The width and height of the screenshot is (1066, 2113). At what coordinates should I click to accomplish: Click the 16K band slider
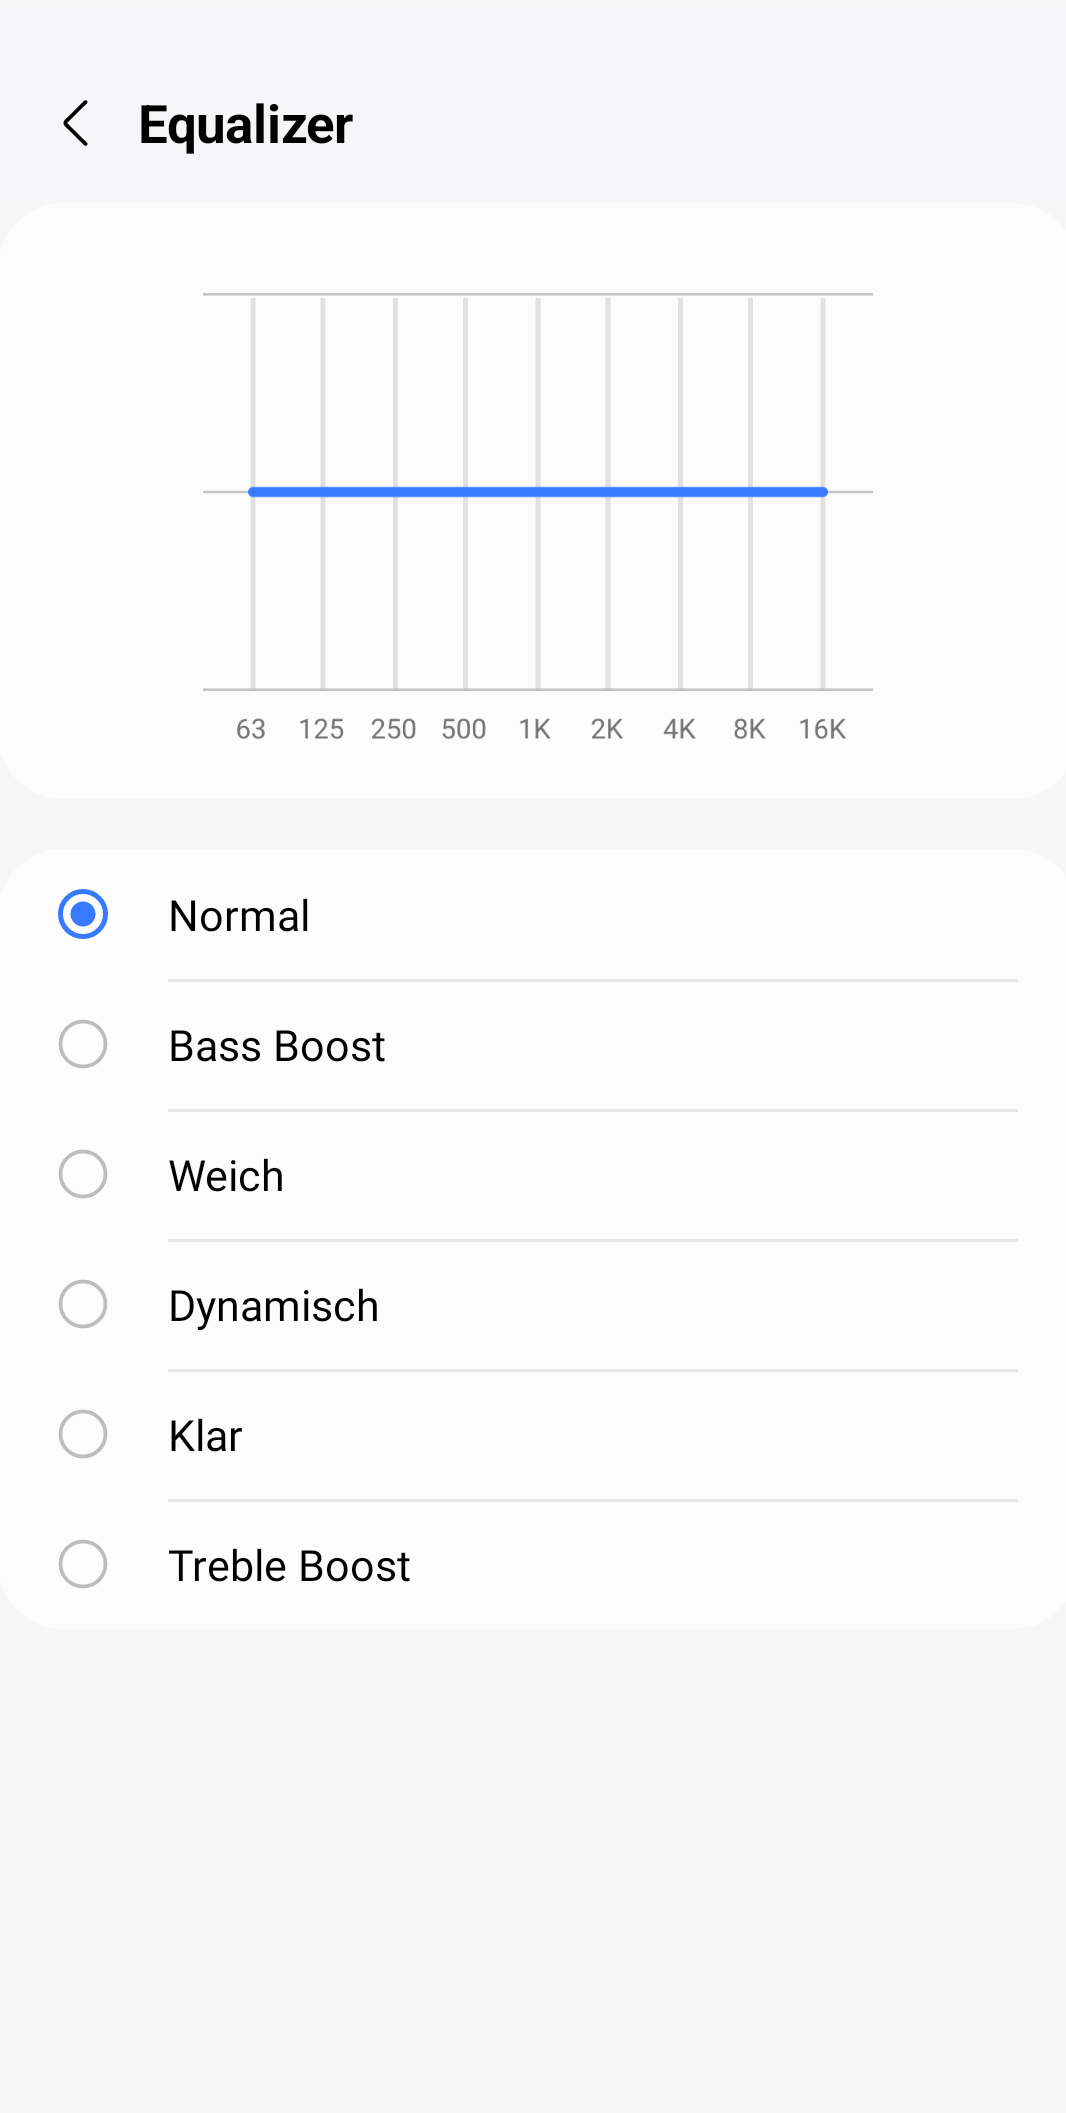(x=823, y=492)
